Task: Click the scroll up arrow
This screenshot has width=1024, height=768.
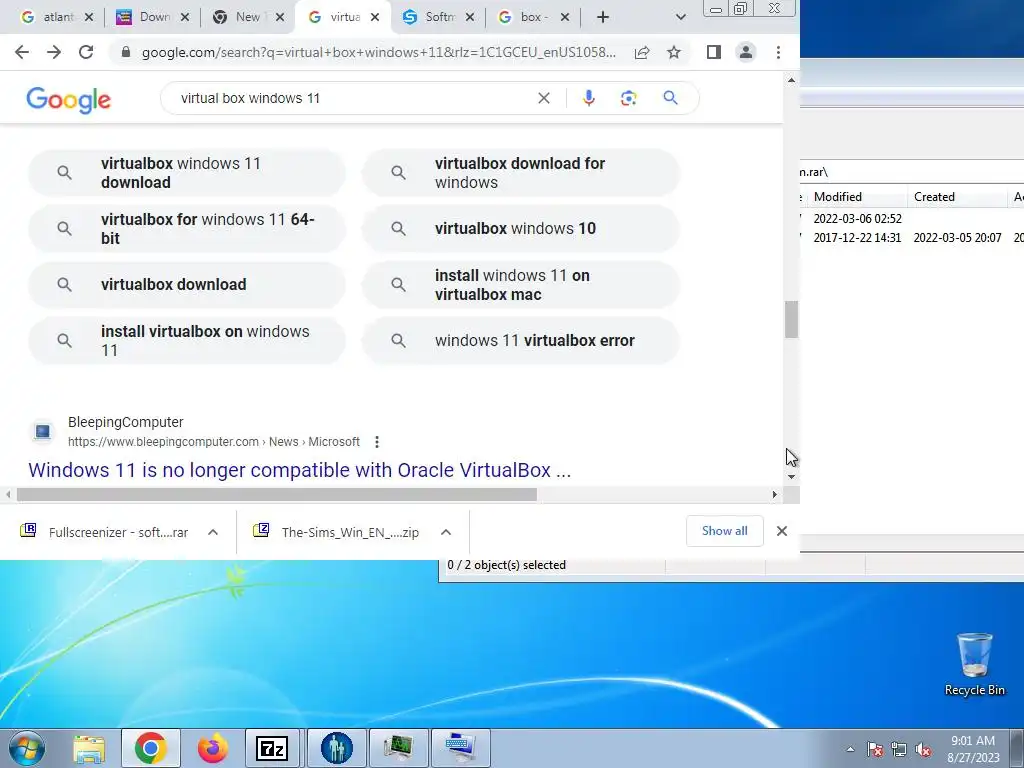Action: point(792,80)
